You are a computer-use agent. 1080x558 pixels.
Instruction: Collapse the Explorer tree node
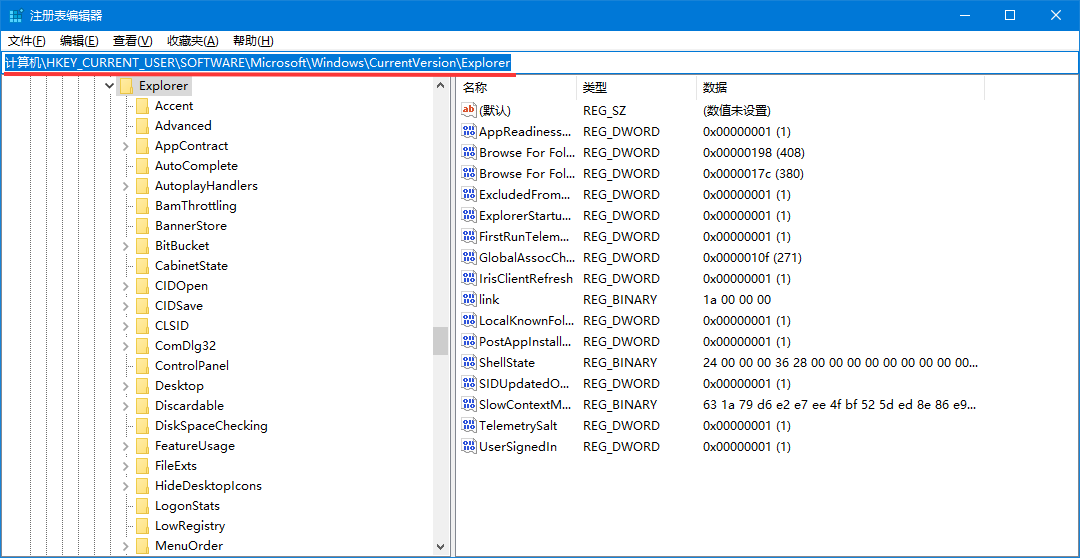coord(109,86)
